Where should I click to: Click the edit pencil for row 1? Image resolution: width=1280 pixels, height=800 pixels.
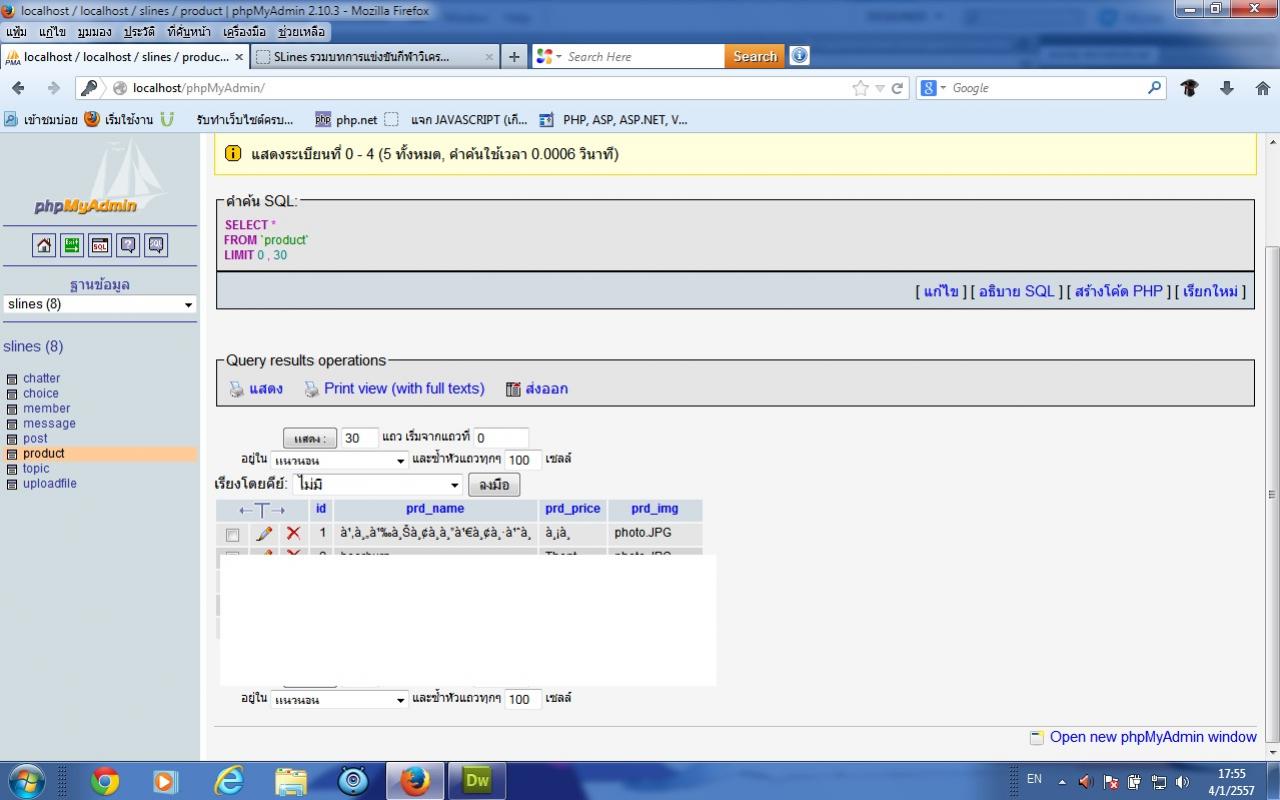(264, 534)
